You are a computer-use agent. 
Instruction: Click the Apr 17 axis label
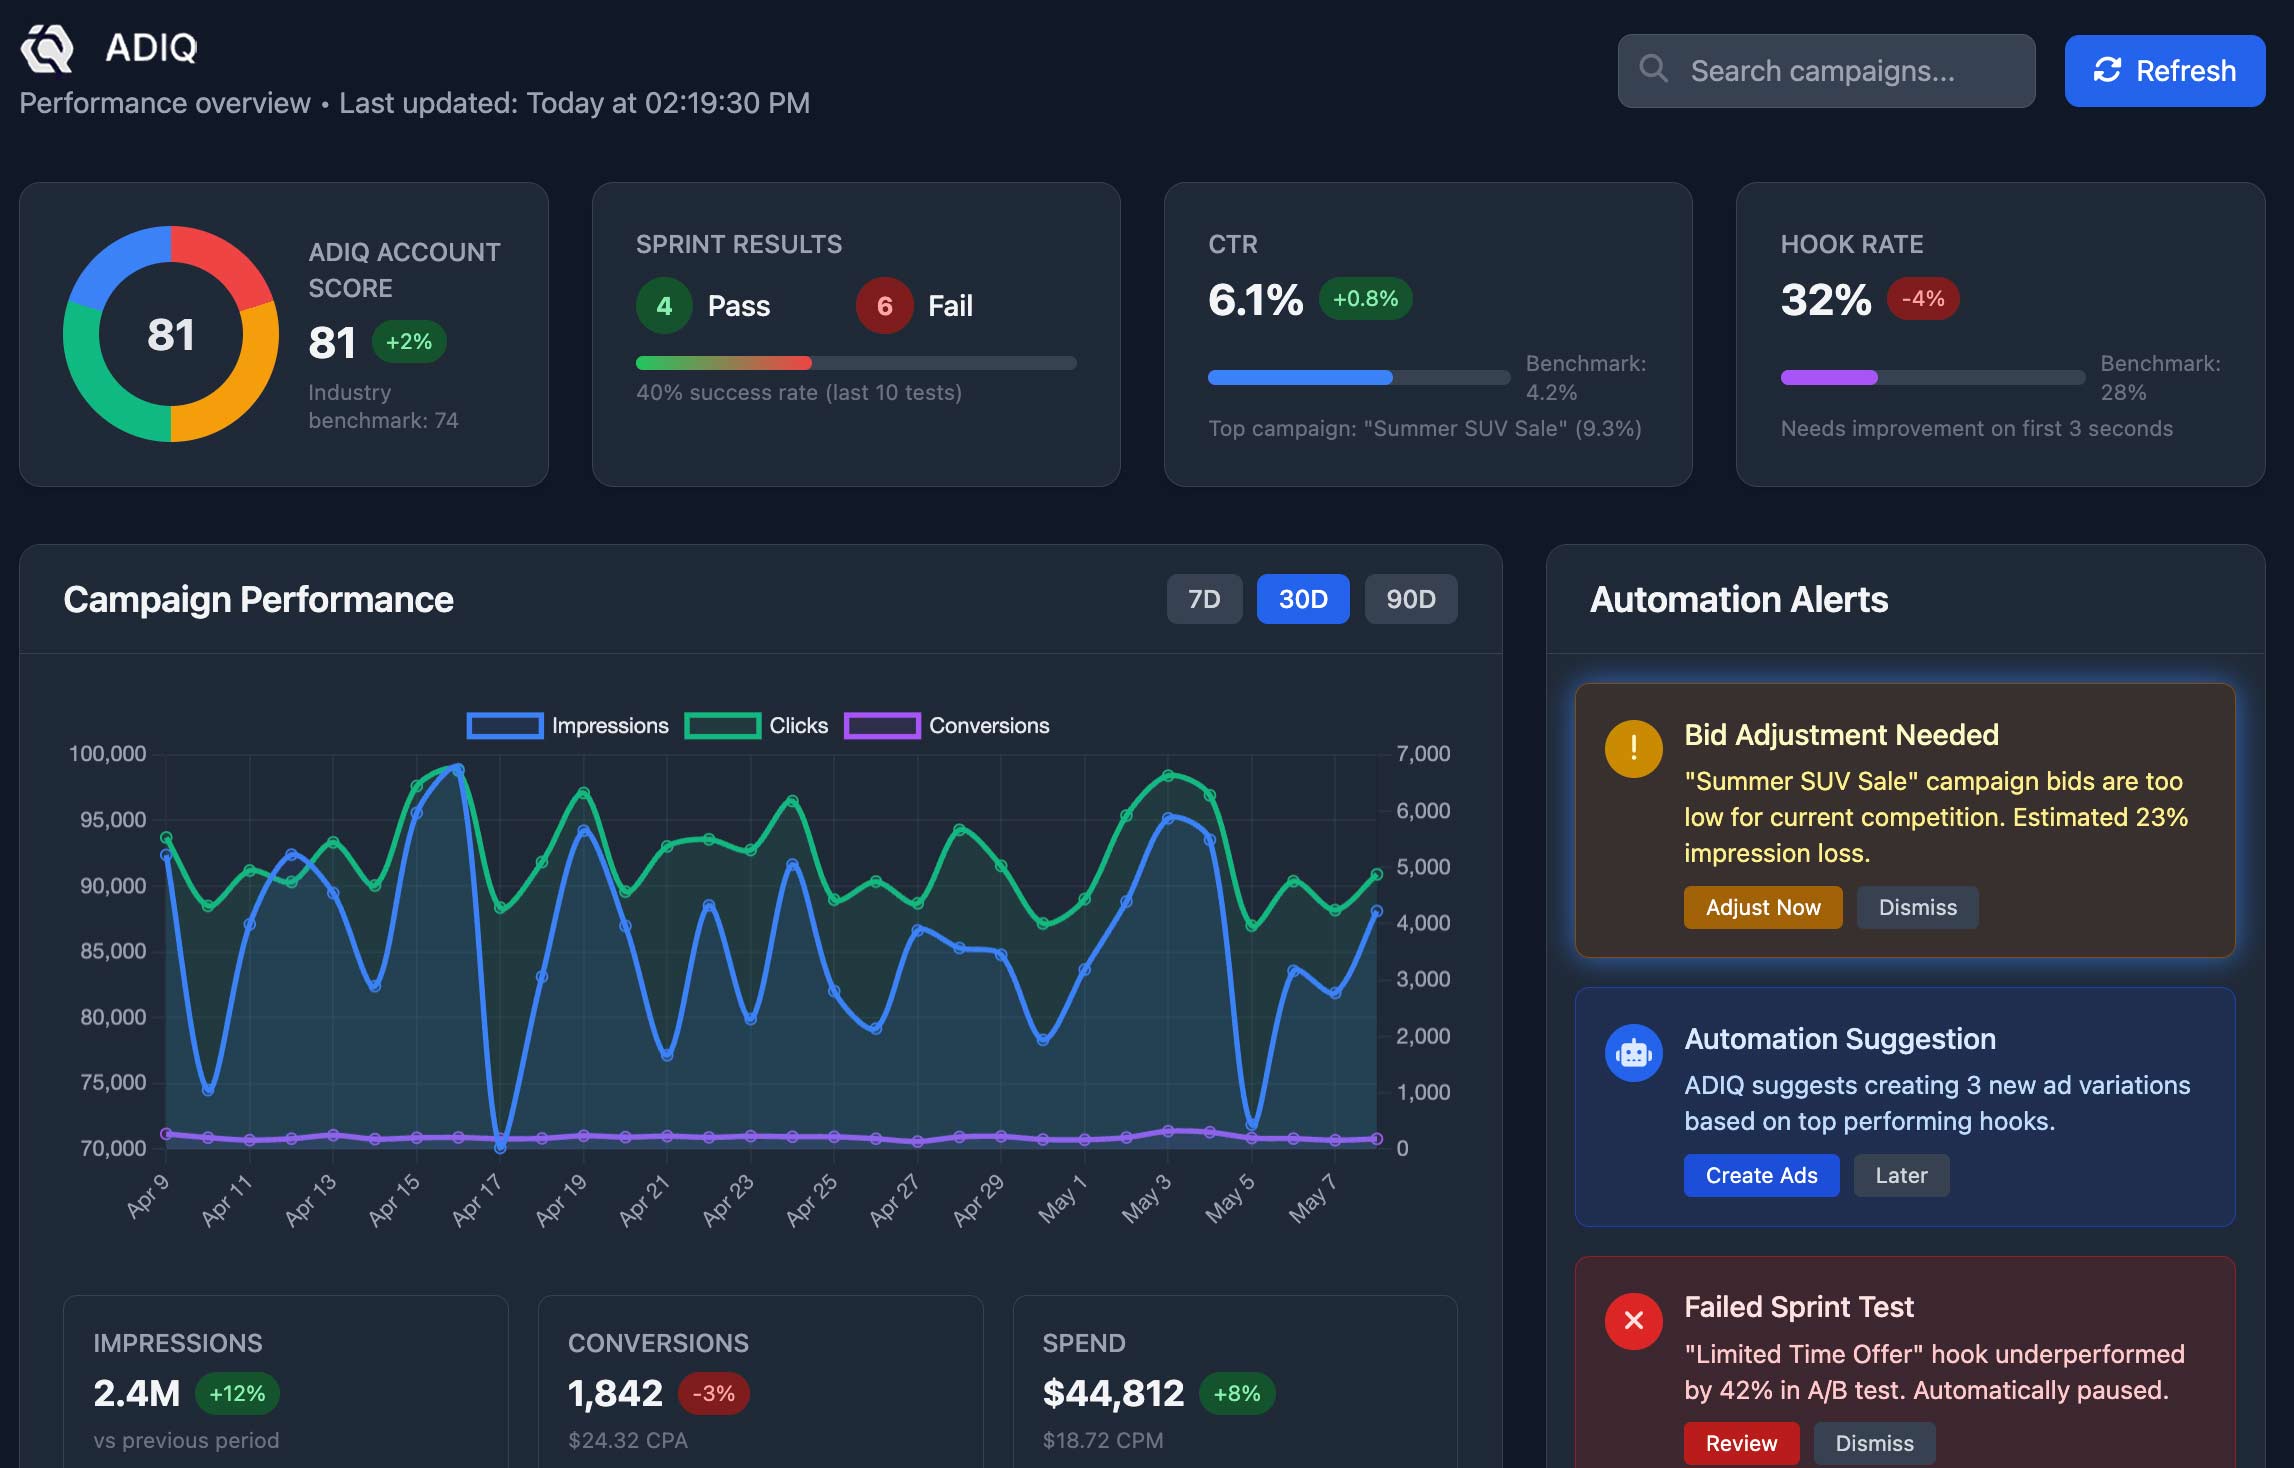pyautogui.click(x=475, y=1199)
